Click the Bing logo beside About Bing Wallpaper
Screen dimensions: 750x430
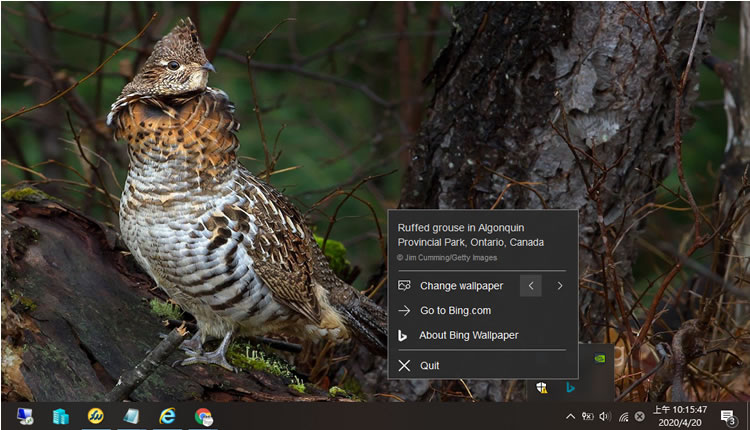(x=402, y=336)
